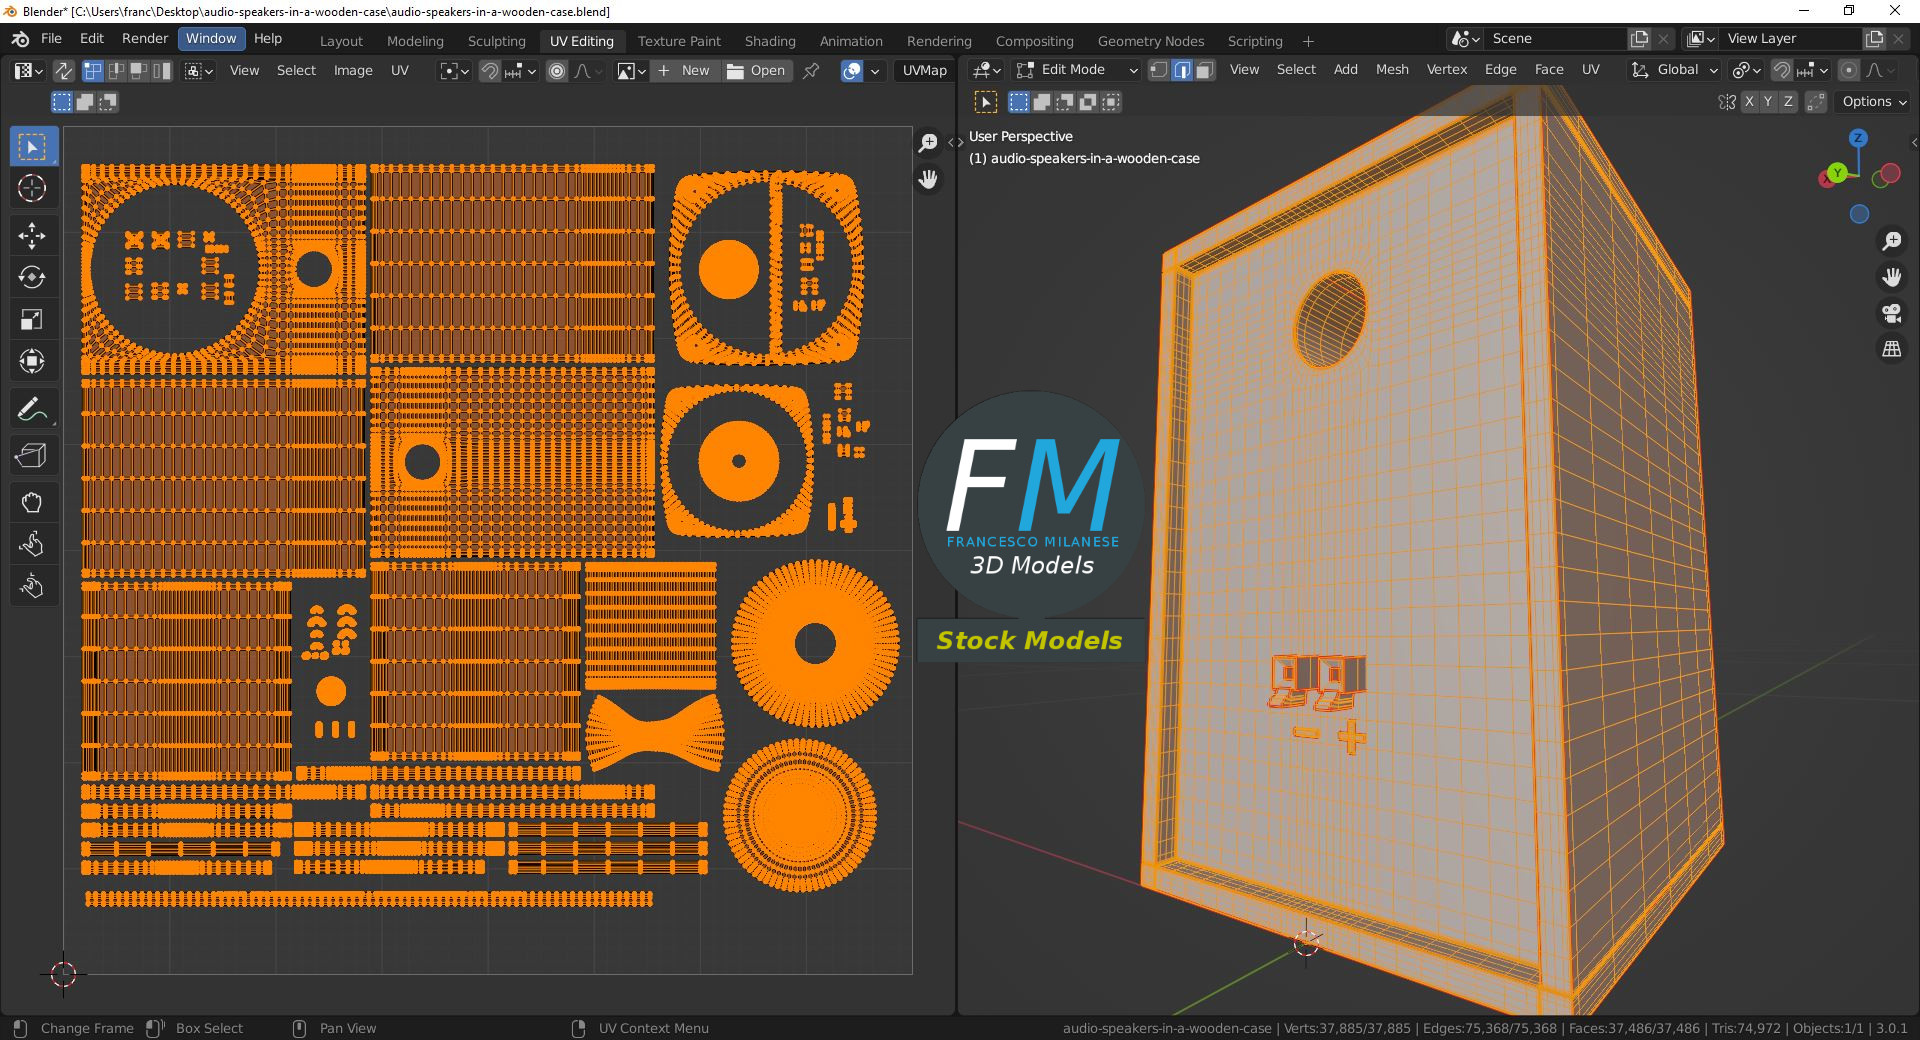The height and width of the screenshot is (1040, 1920).
Task: Expand the Global transform orientation dropdown
Action: [x=1675, y=70]
